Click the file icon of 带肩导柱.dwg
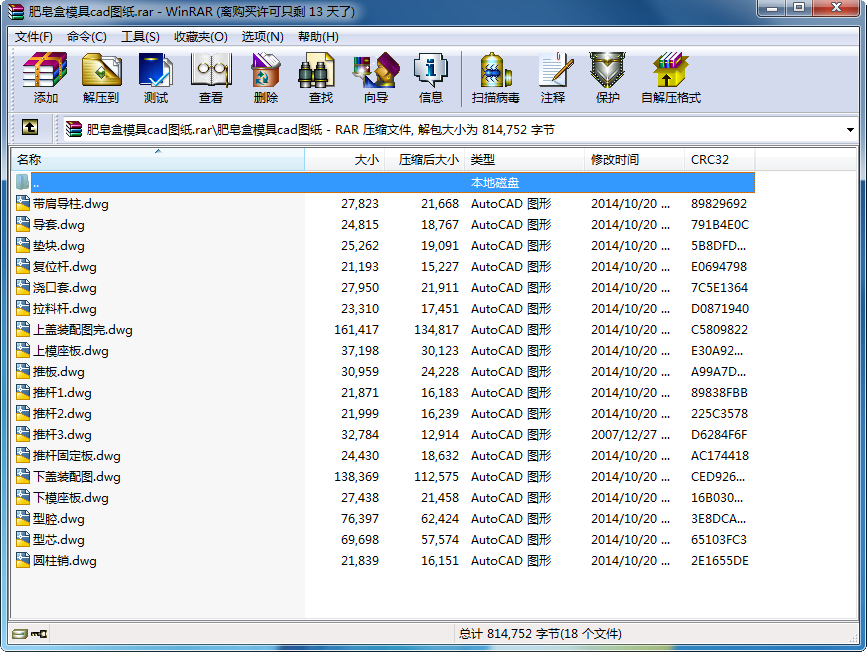 [x=23, y=203]
